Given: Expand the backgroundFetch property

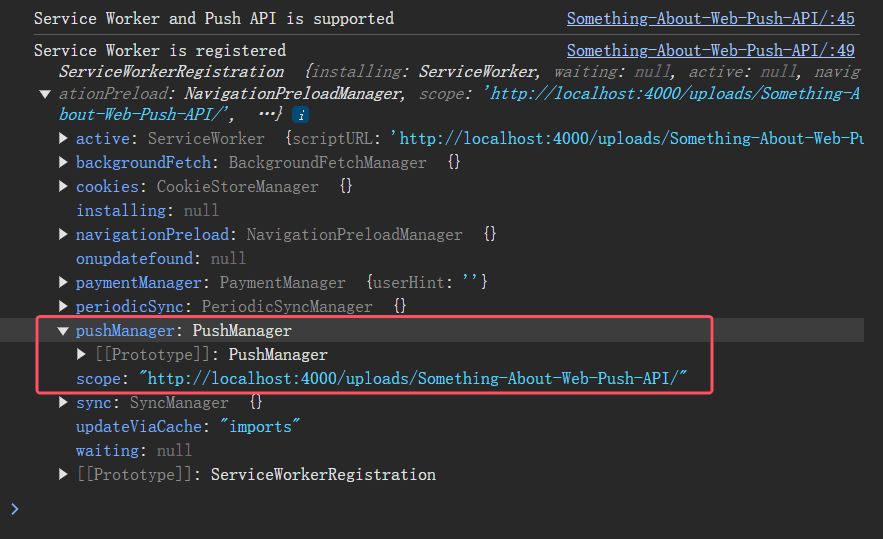Looking at the screenshot, I should 63,162.
